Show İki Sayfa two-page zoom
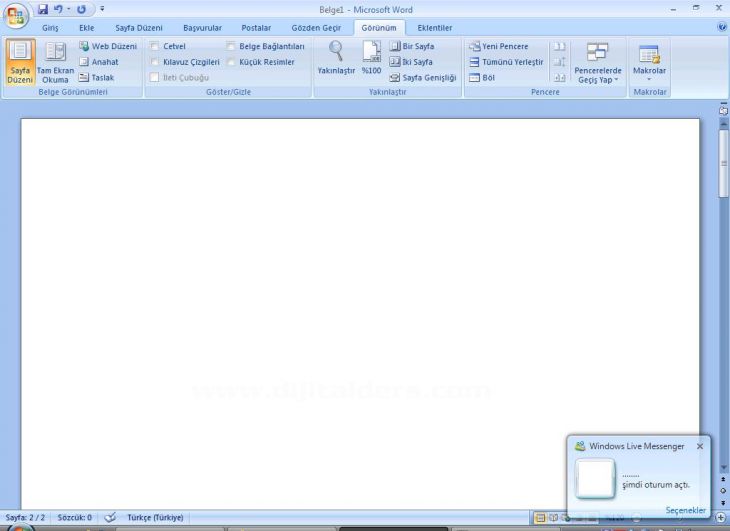 pyautogui.click(x=411, y=62)
